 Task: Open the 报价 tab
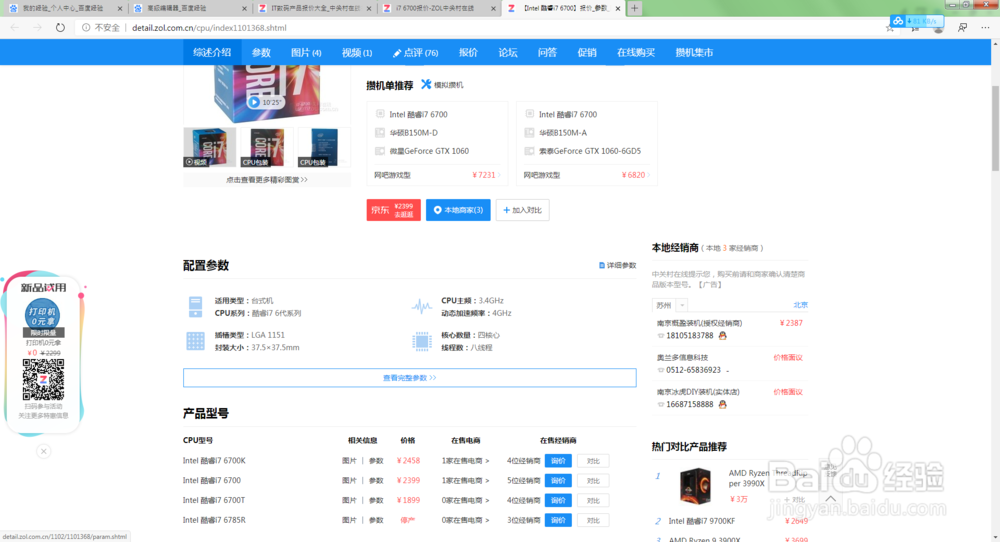[x=468, y=52]
